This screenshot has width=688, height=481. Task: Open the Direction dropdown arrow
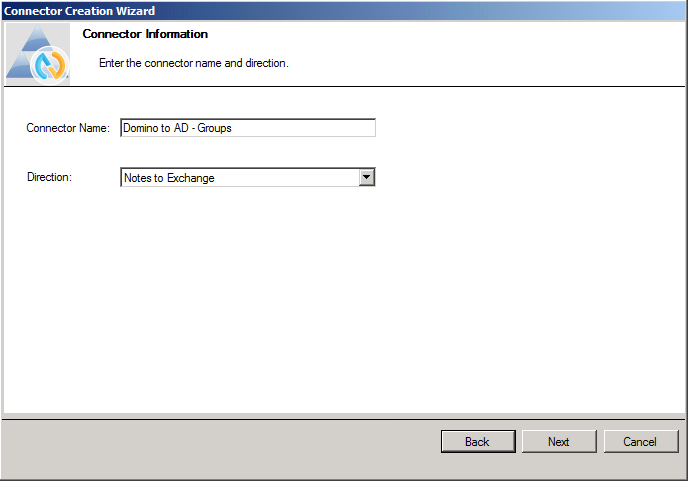[x=366, y=177]
